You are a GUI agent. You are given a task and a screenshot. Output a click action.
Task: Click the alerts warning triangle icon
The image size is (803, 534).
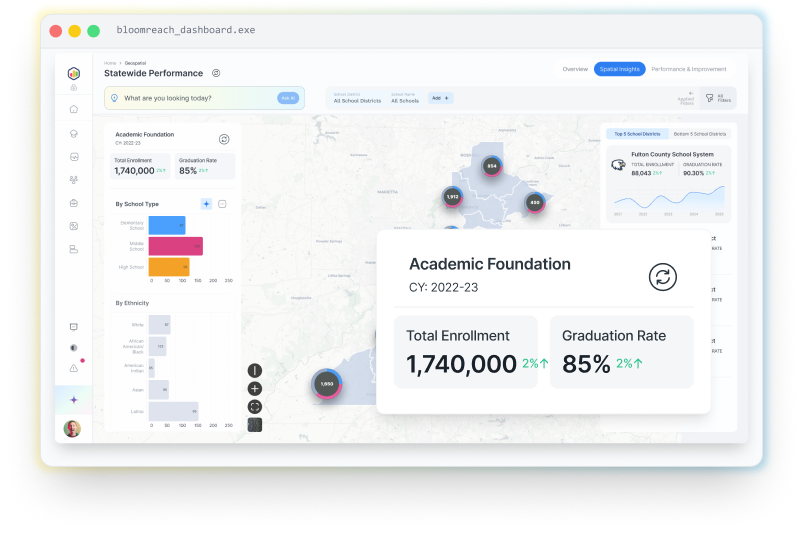(73, 368)
